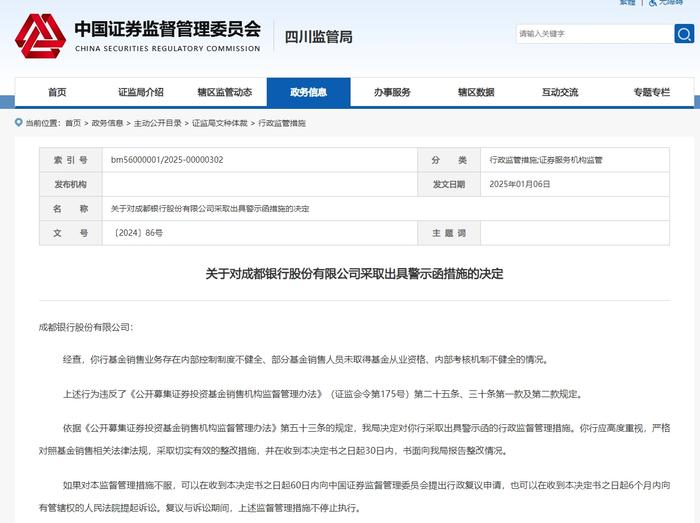Click the document number 〔2024〕86号

pos(137,233)
